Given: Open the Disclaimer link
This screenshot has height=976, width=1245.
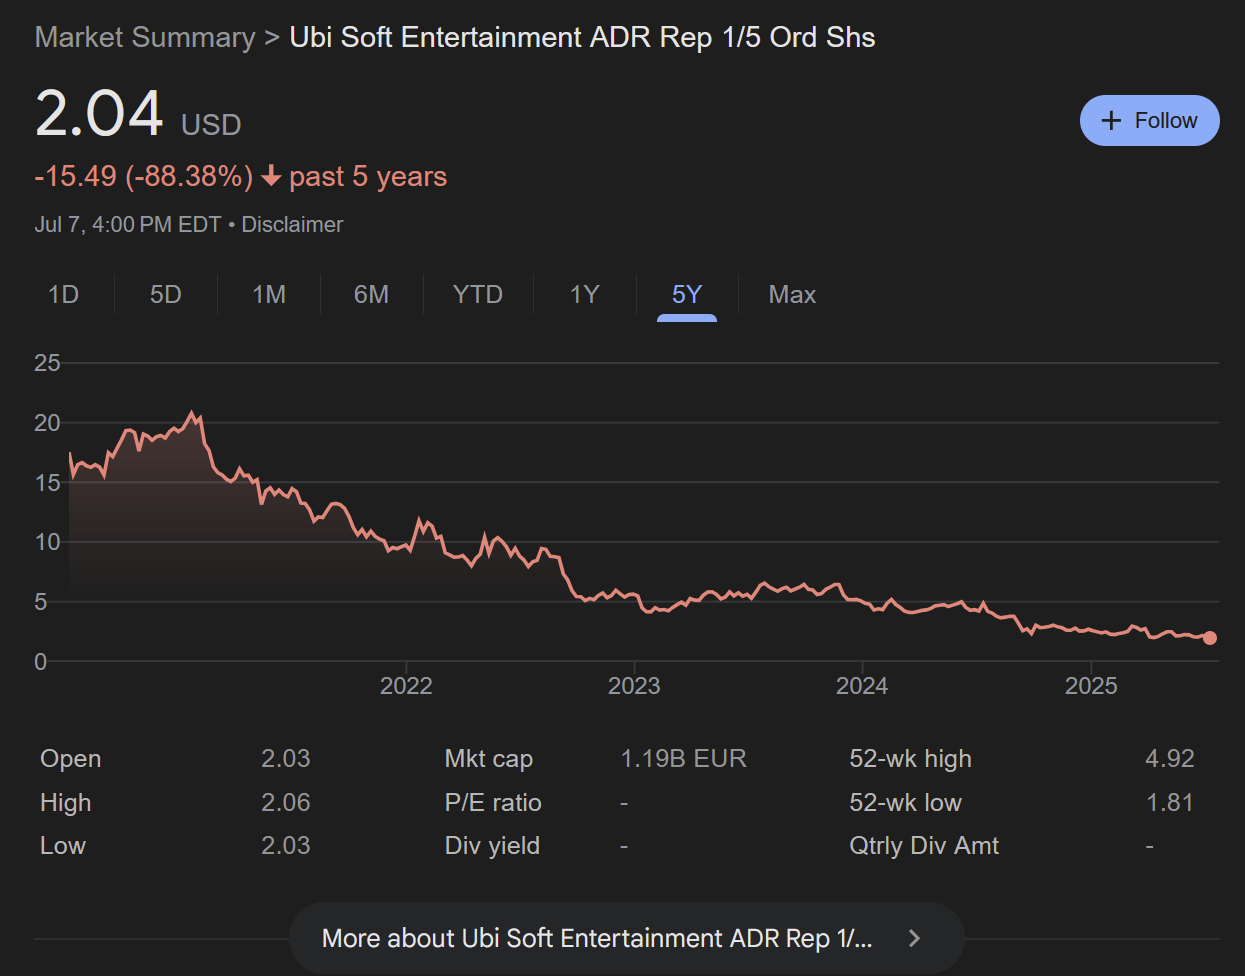Looking at the screenshot, I should [x=292, y=225].
